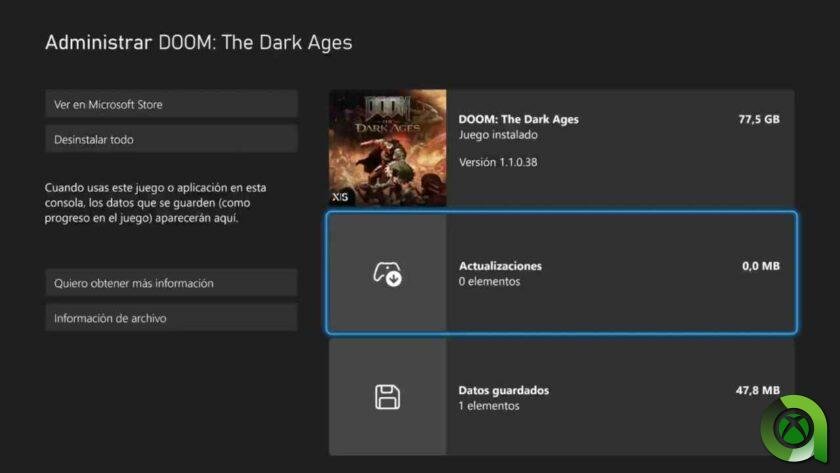Image resolution: width=840 pixels, height=473 pixels.
Task: Select Quiero obtener más información
Action: pos(171,283)
